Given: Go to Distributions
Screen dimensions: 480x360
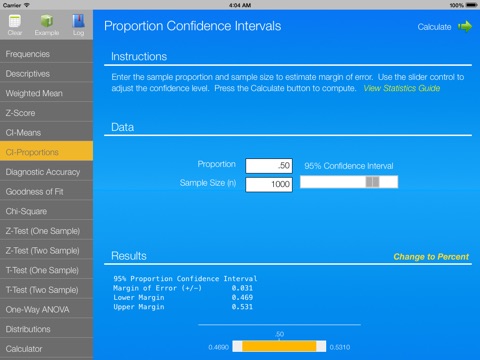Looking at the screenshot, I should coord(46,329).
